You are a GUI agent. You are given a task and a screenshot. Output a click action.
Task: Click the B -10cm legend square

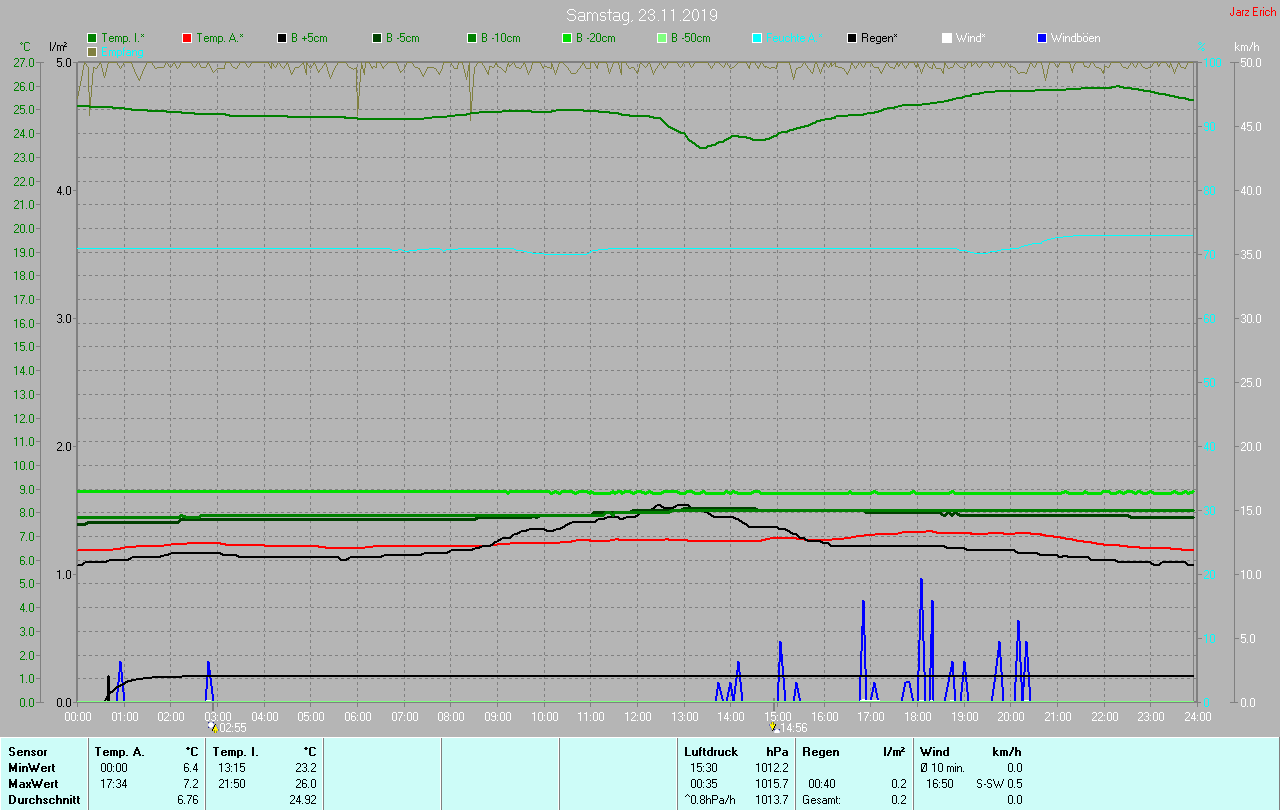click(x=472, y=38)
